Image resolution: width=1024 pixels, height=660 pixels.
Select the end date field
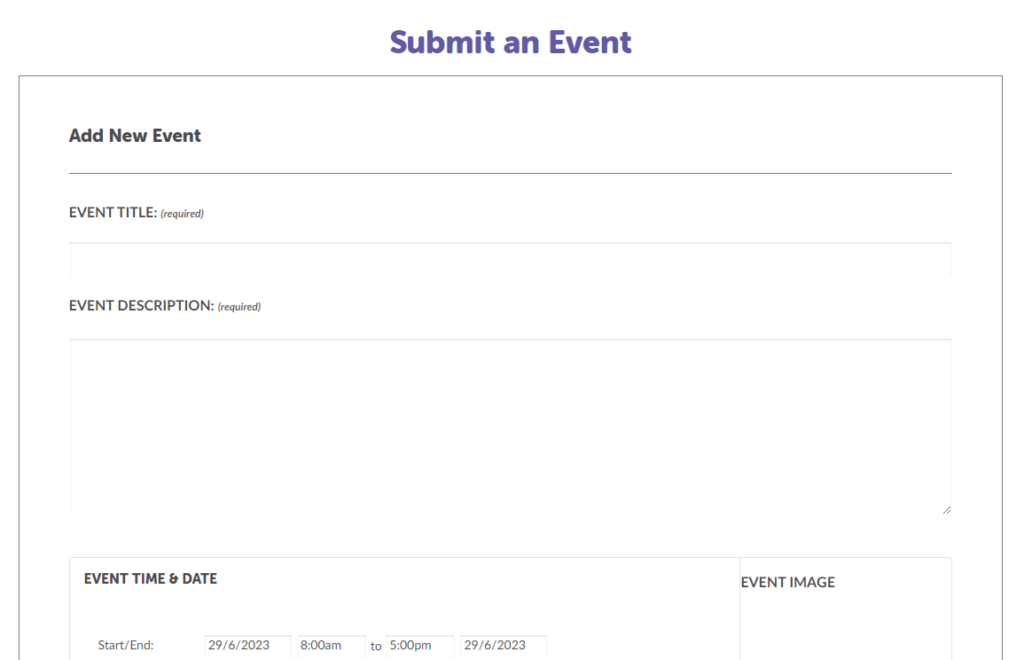click(x=503, y=646)
